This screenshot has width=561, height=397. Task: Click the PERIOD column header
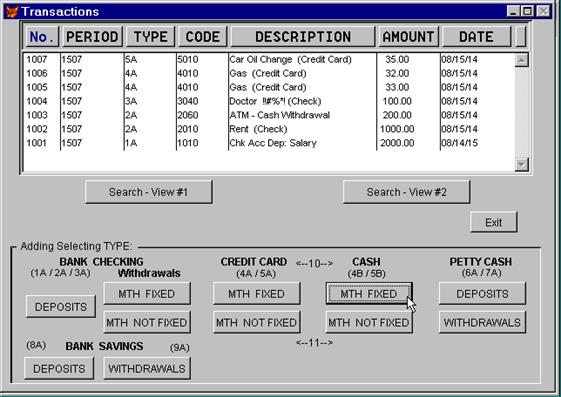(92, 36)
